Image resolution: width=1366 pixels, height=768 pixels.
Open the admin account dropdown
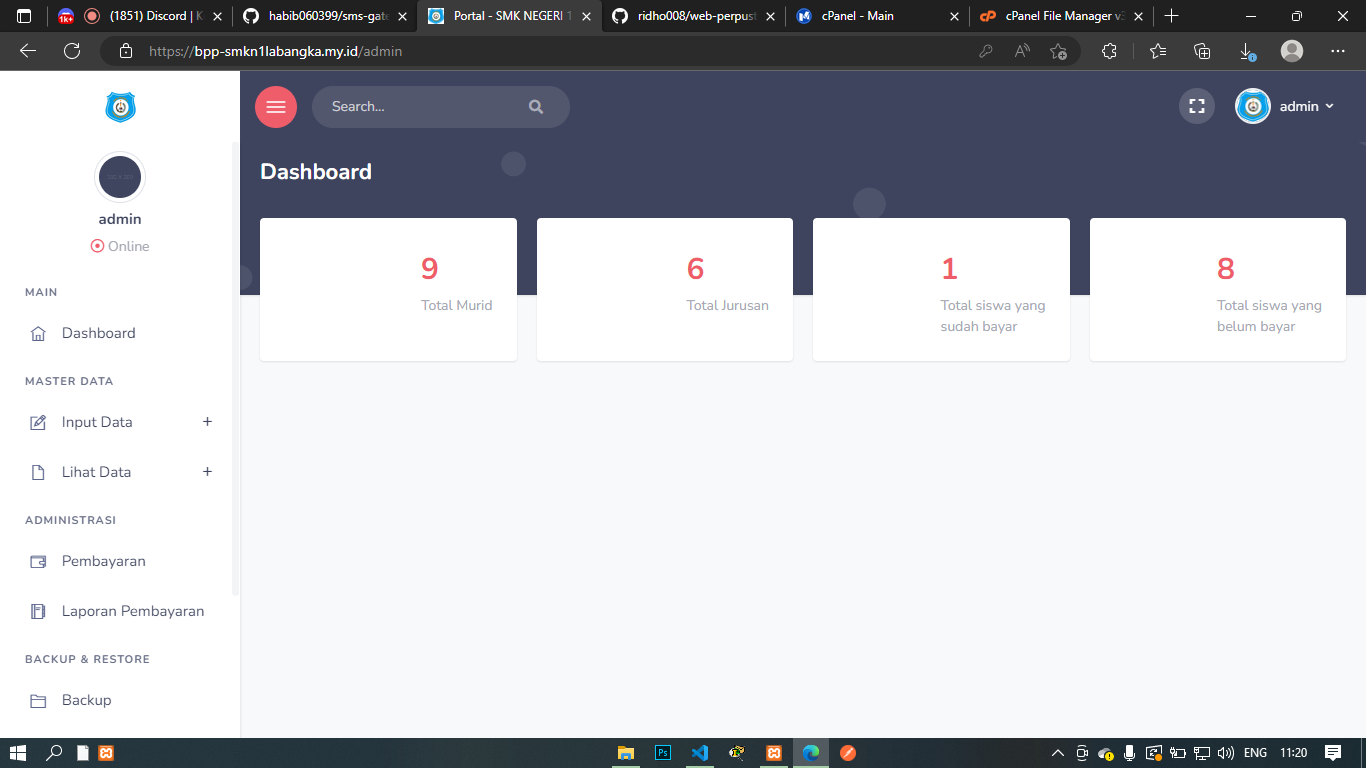[1307, 106]
